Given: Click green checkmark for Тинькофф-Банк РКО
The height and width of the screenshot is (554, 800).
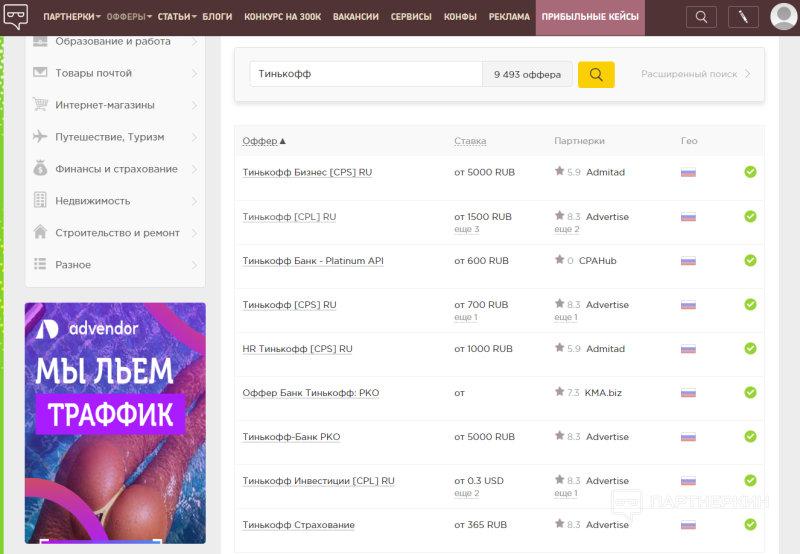Looking at the screenshot, I should [750, 436].
